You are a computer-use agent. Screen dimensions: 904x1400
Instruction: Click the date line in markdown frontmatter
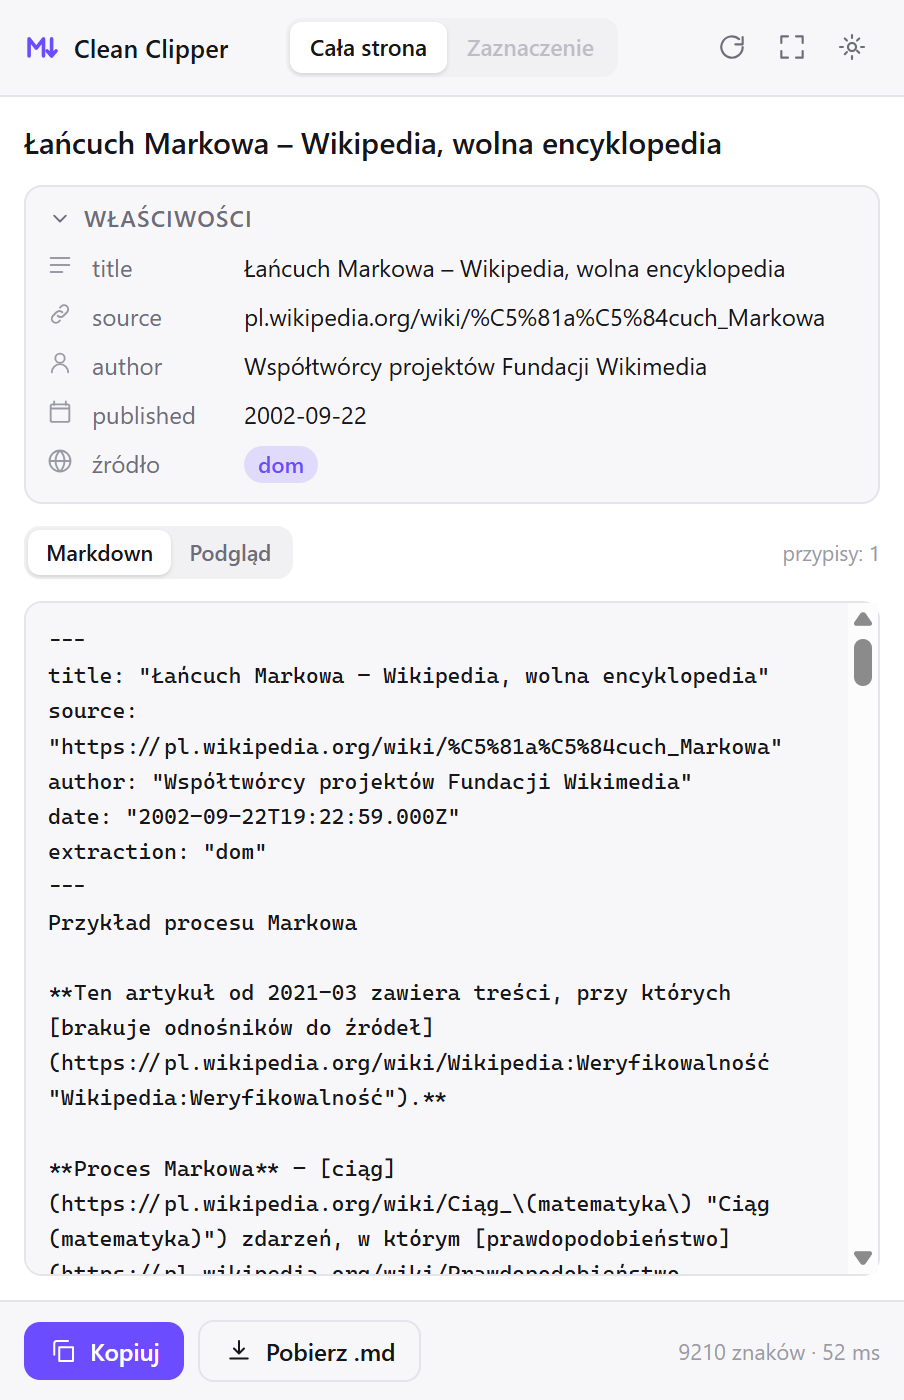254,817
